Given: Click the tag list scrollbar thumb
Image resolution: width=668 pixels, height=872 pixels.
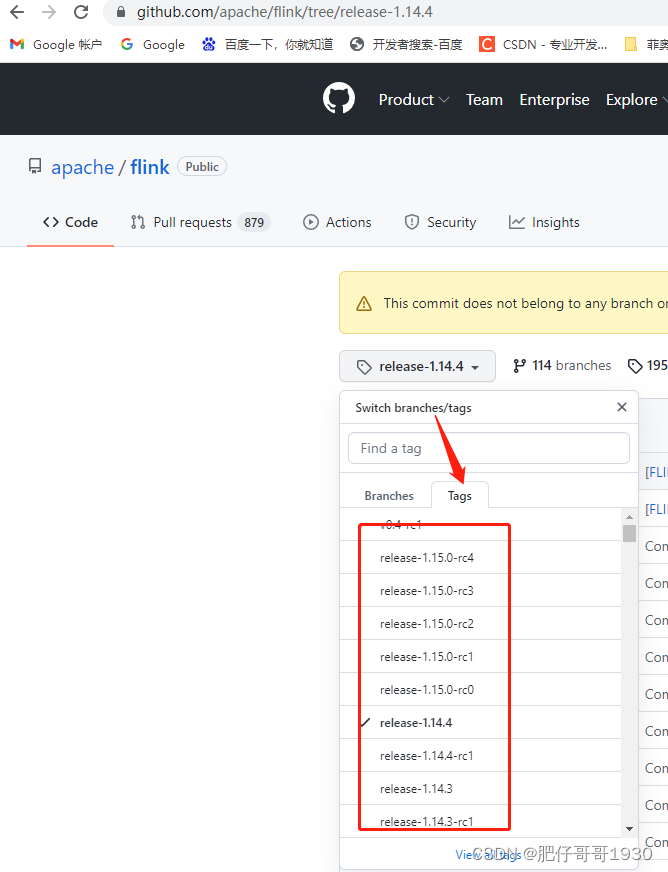Looking at the screenshot, I should tap(629, 533).
